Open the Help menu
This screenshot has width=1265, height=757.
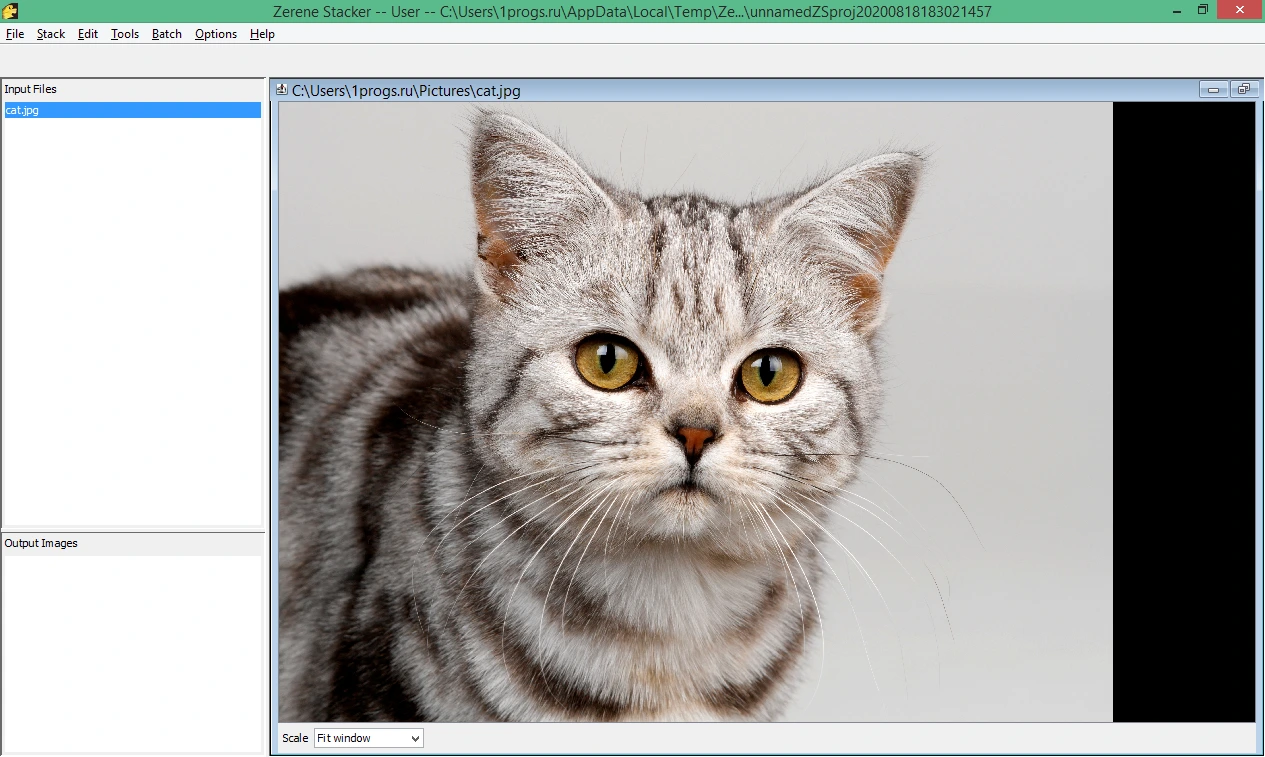pos(262,34)
